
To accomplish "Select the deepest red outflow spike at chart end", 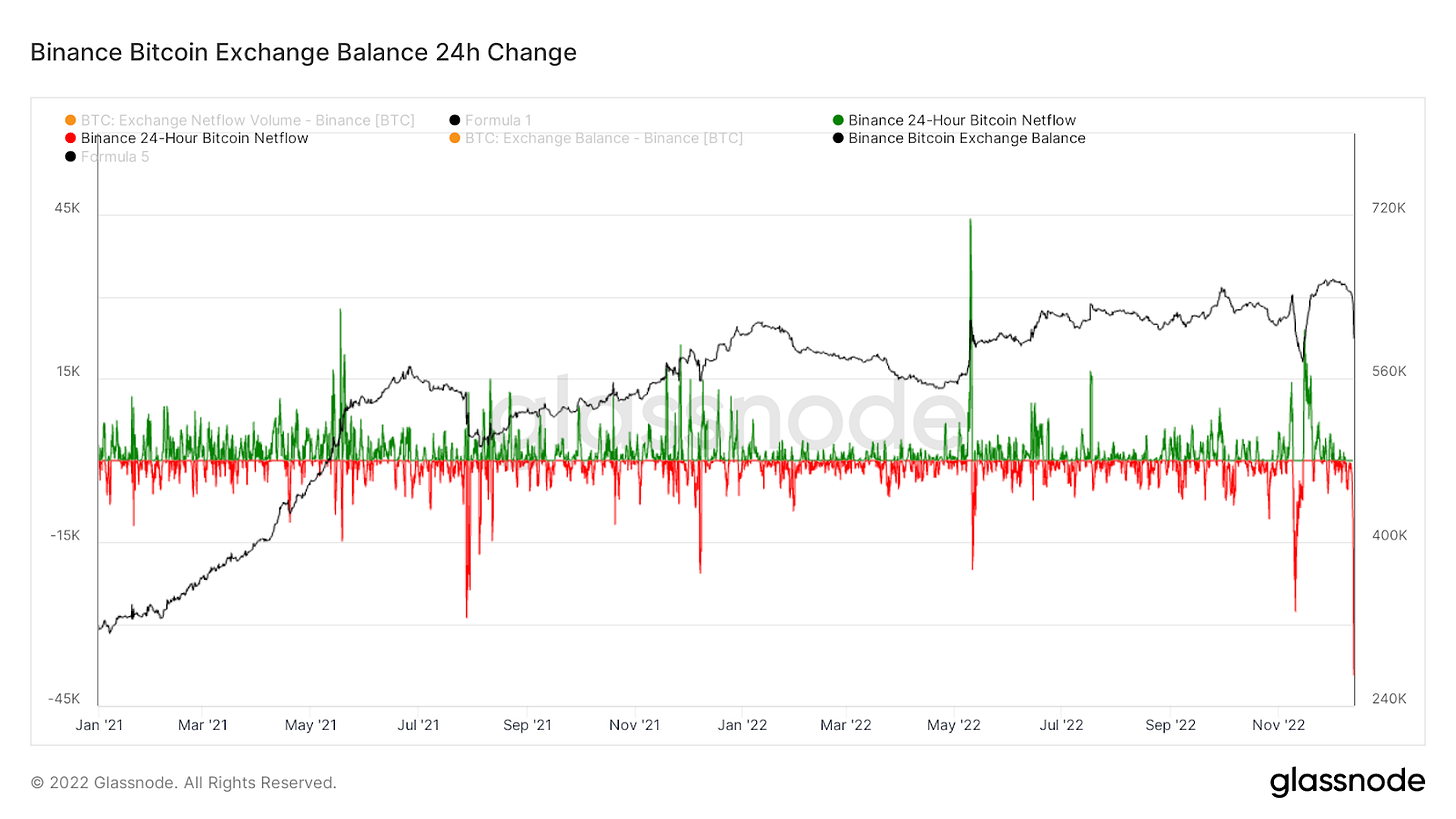I will pyautogui.click(x=1353, y=568).
